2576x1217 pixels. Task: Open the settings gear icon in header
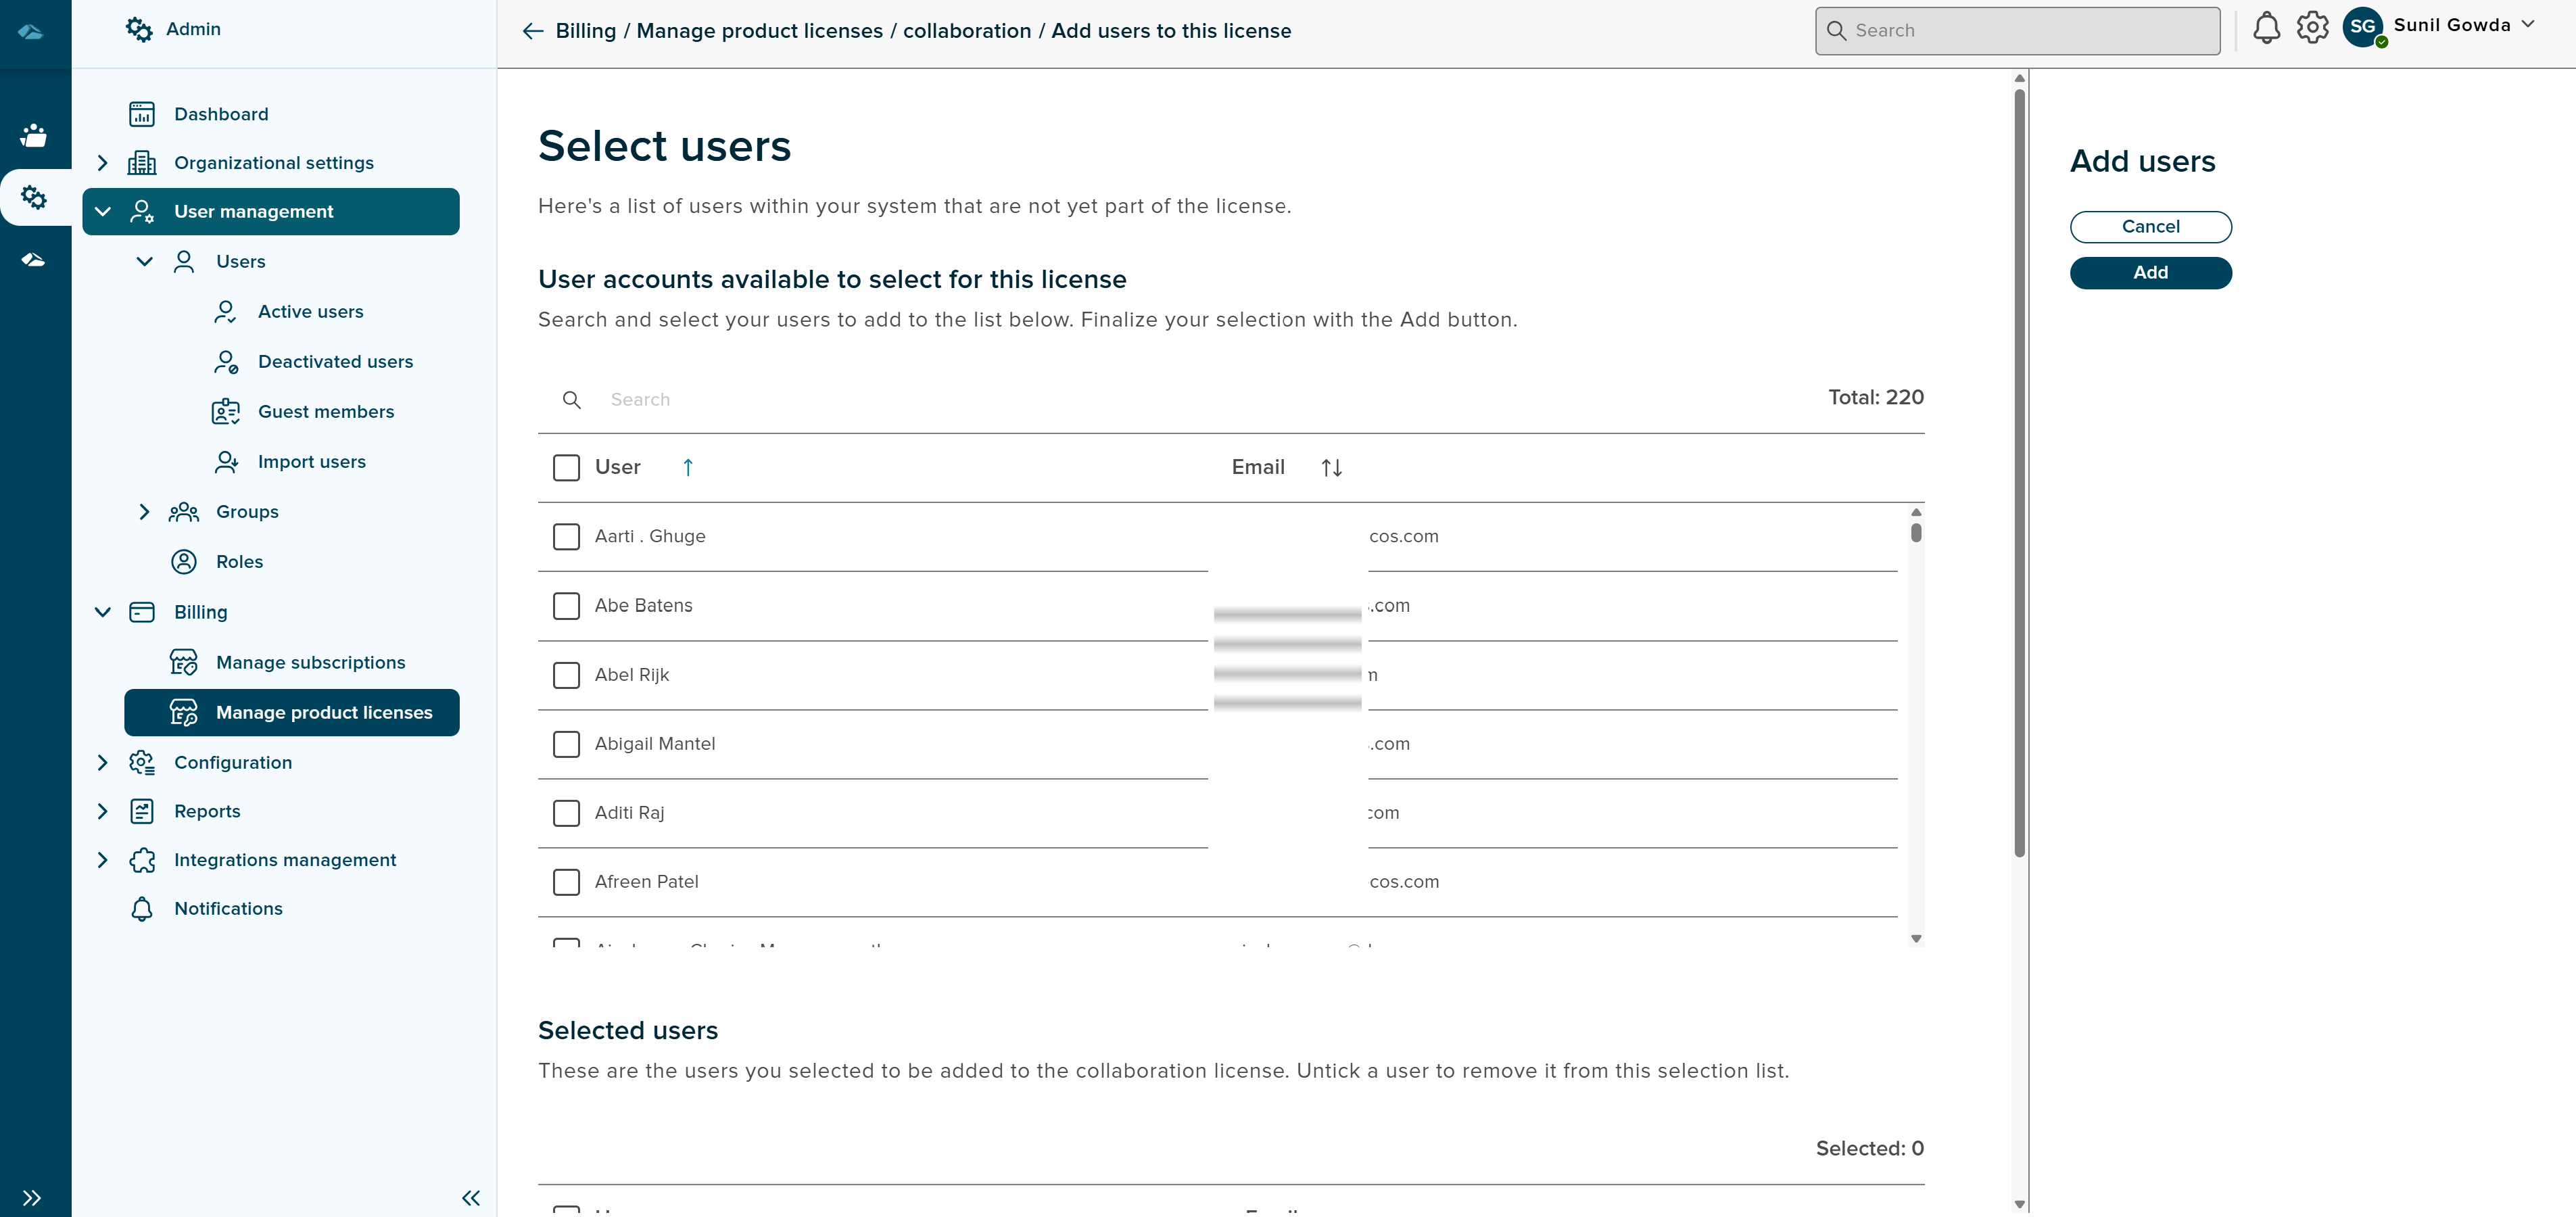(x=2312, y=28)
